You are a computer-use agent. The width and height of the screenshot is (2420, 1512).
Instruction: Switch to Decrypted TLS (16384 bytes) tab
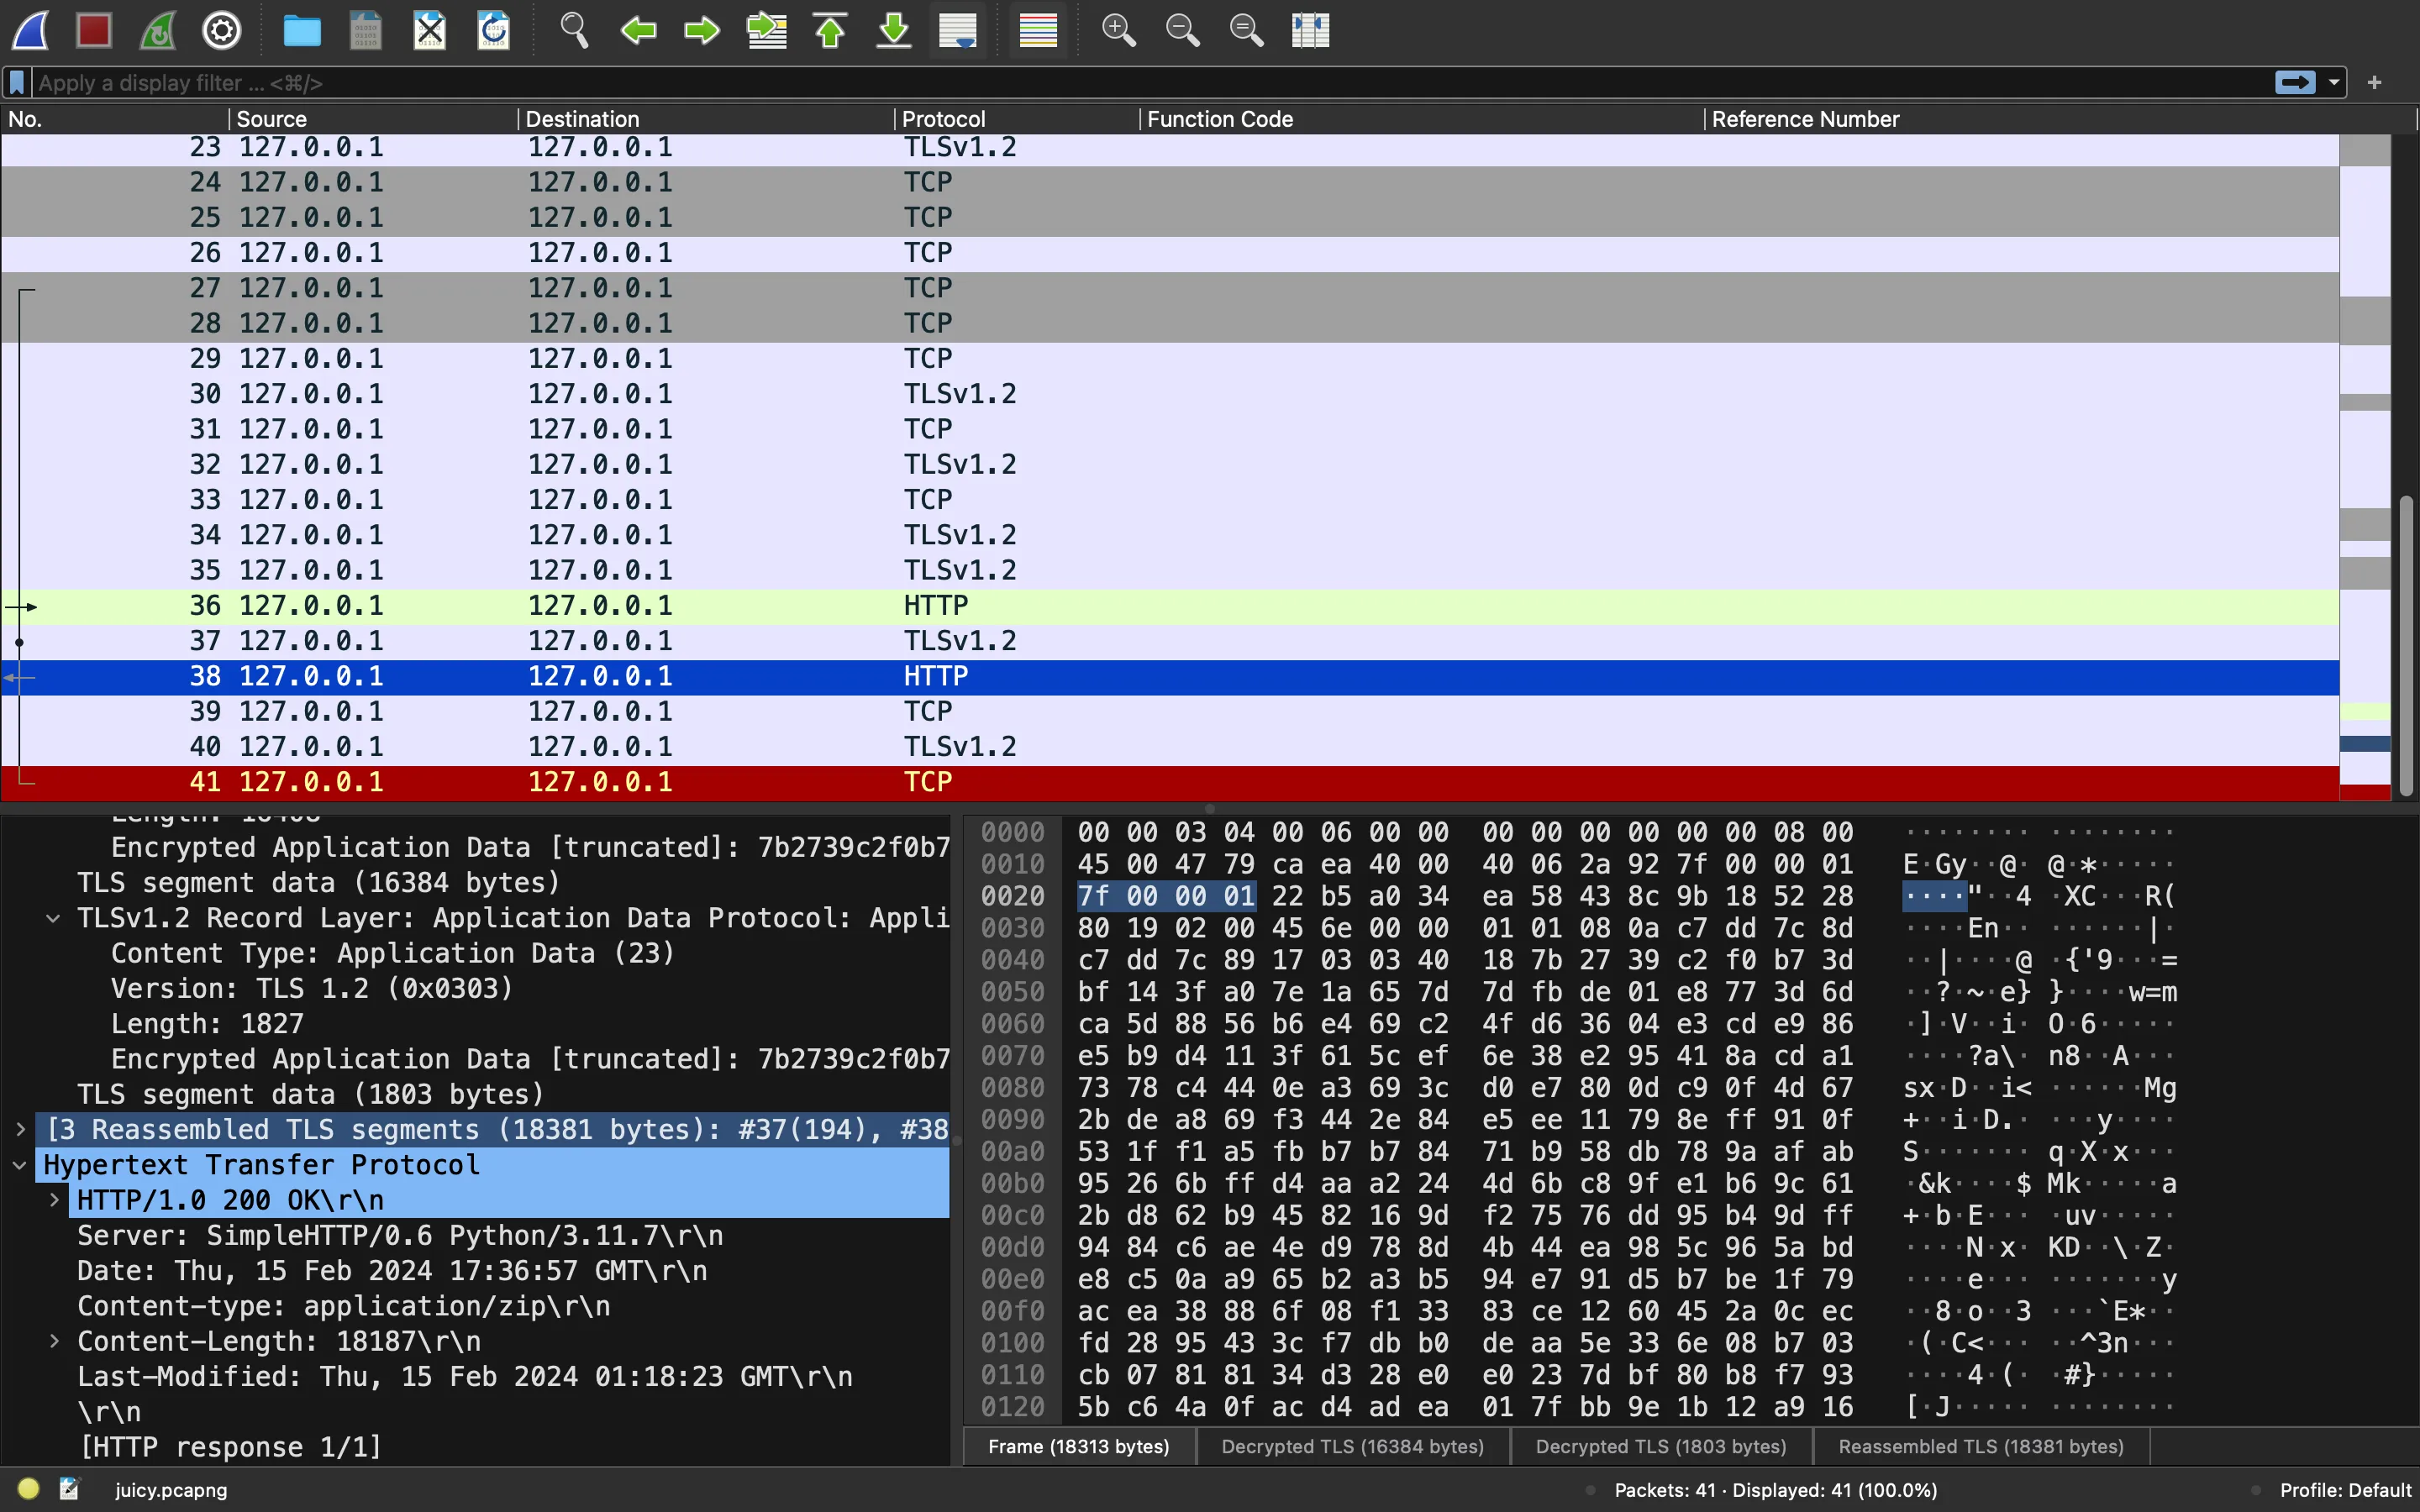click(1353, 1446)
